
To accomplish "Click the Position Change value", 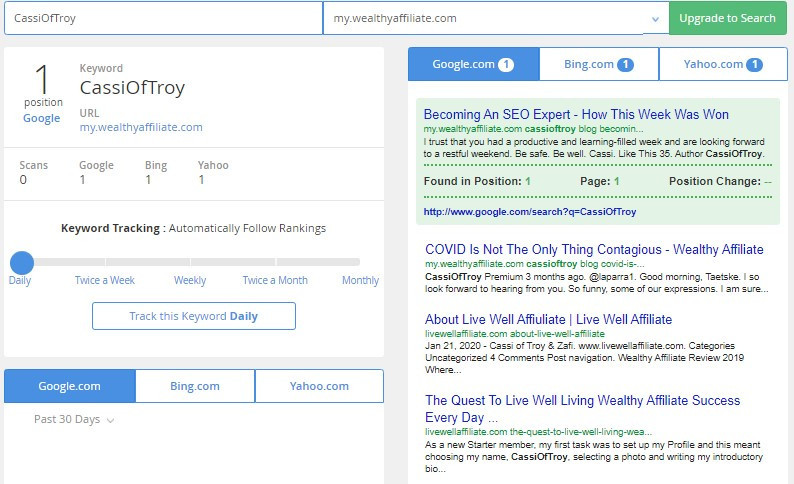I will 768,181.
